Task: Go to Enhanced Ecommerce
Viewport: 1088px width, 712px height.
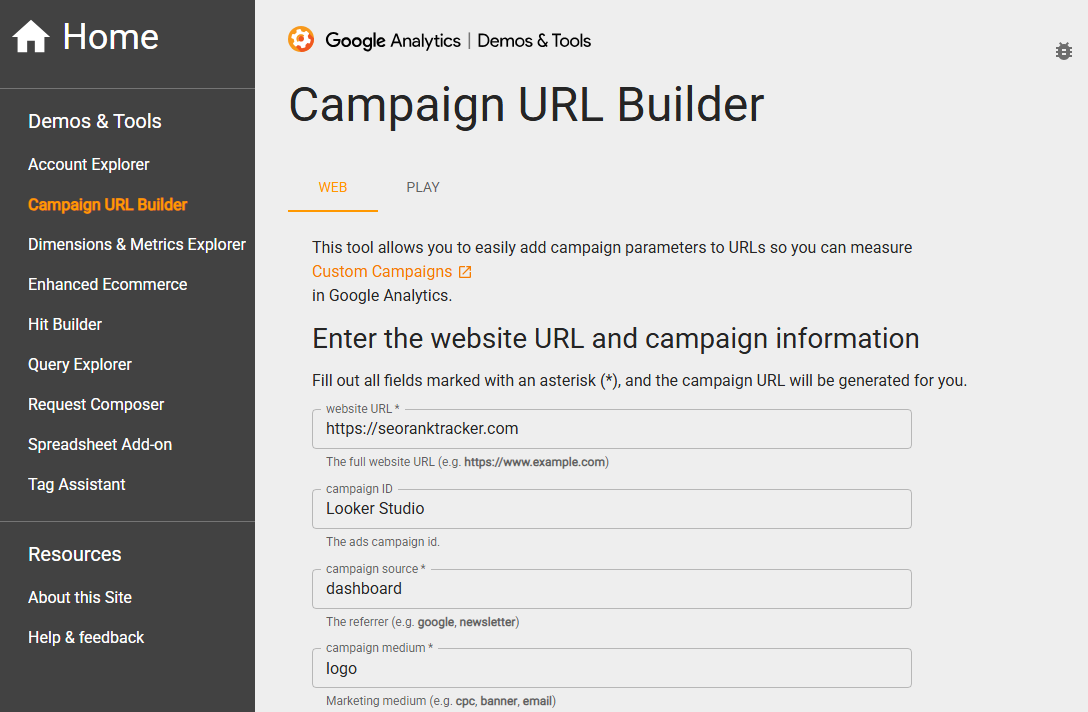Action: tap(107, 284)
